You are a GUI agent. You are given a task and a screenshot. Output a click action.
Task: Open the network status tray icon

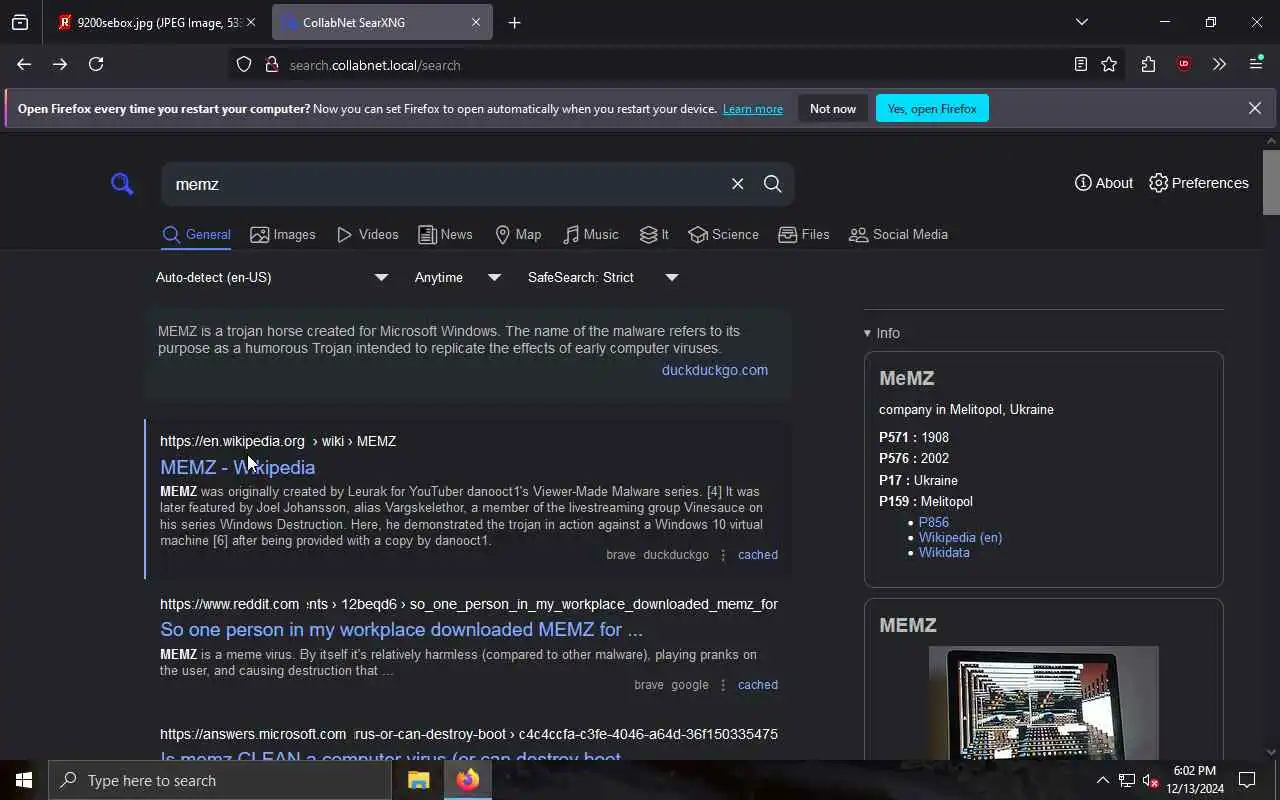coord(1126,780)
